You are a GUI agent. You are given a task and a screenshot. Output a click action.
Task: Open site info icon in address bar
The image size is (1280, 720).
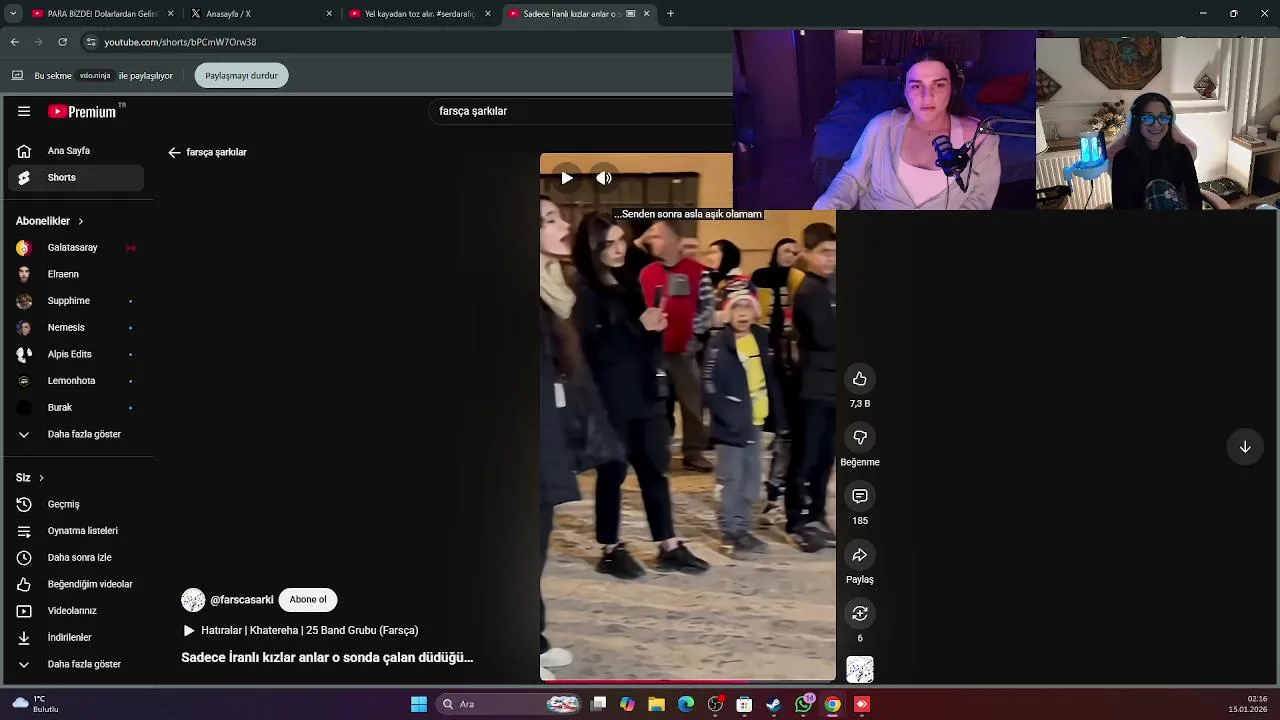click(91, 42)
